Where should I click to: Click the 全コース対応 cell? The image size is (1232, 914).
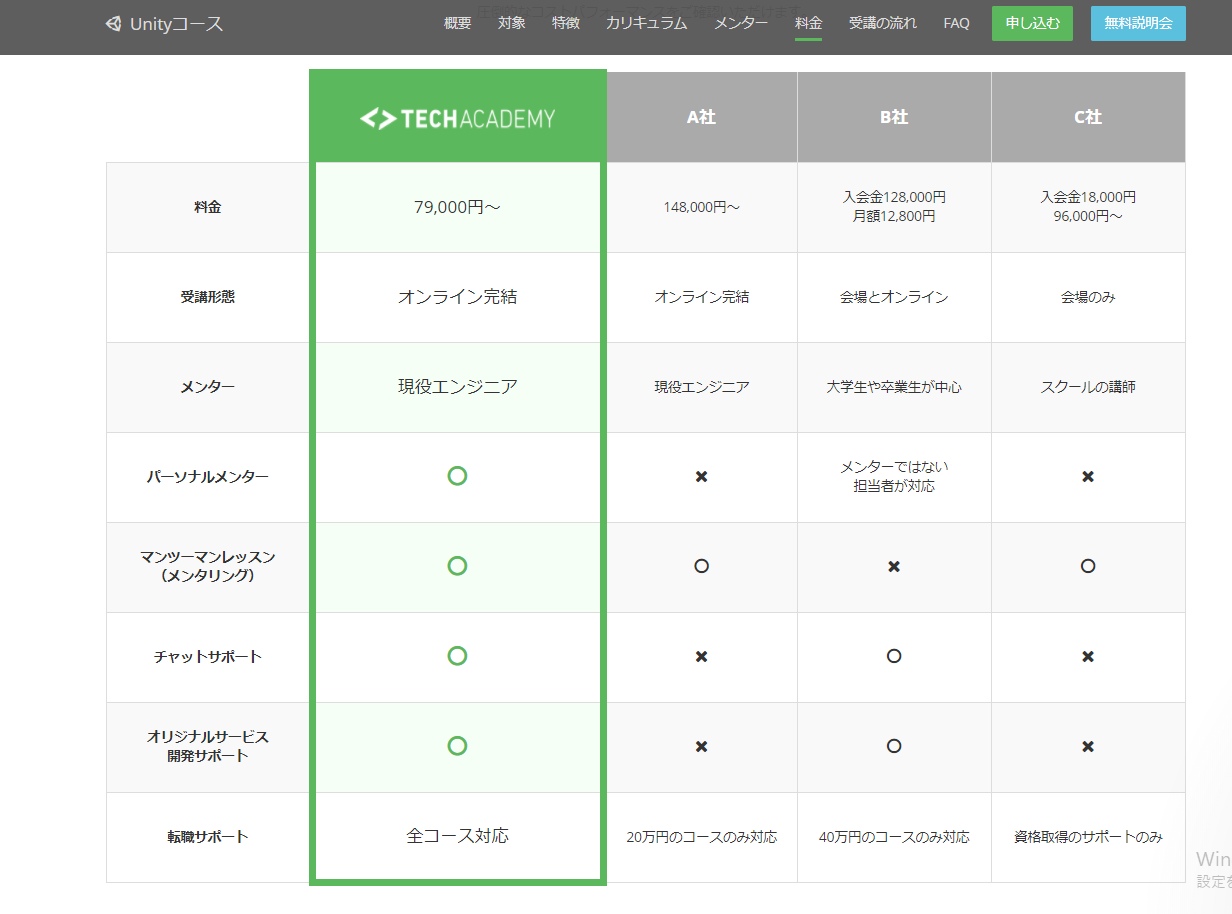pyautogui.click(x=457, y=836)
